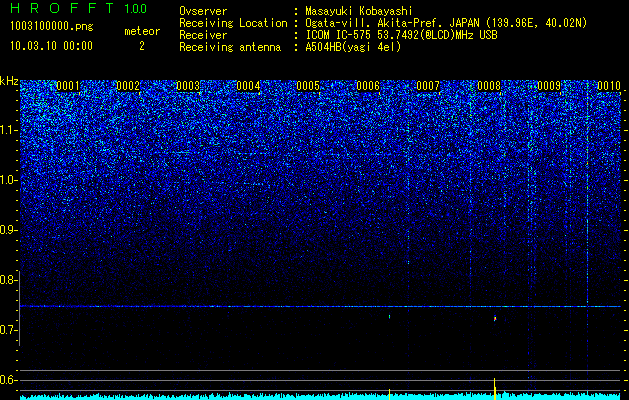Click the 0.7 frequency axis label
The image size is (629, 400).
[x=9, y=330]
